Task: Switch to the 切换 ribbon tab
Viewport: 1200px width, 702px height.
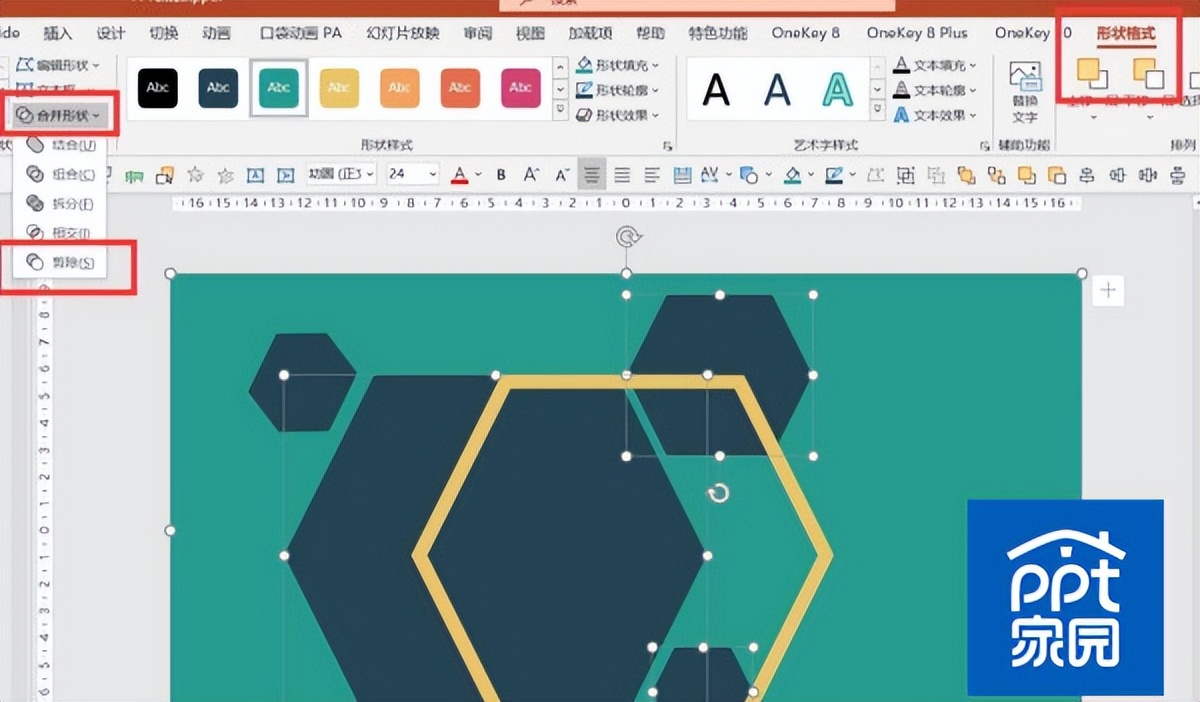Action: 163,33
